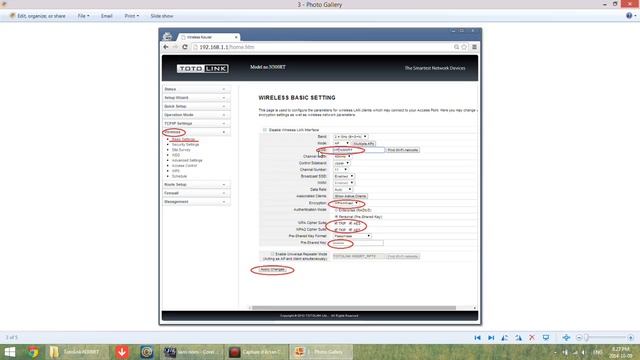Click the TOTOLINK logo
This screenshot has height=360, width=640.
click(x=202, y=68)
